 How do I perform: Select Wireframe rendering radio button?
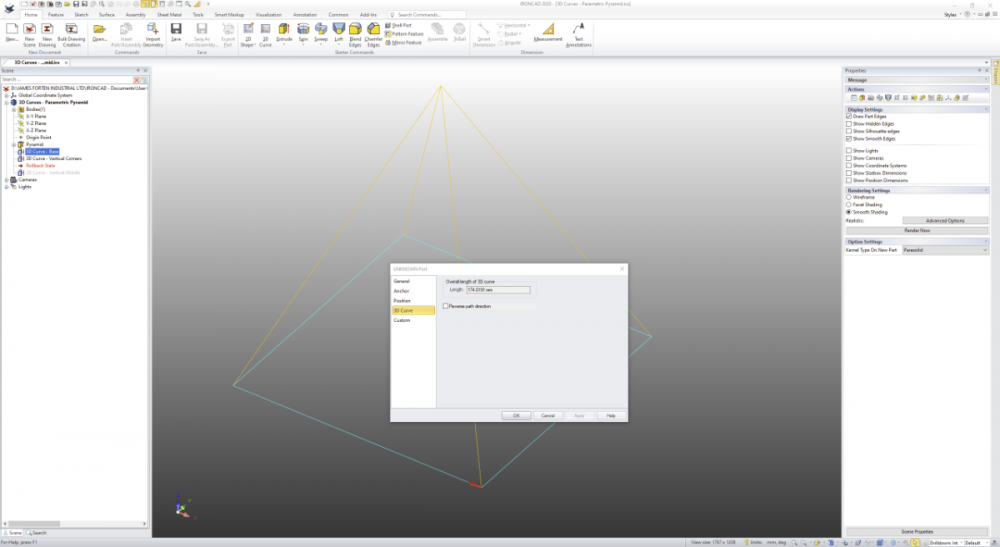849,197
